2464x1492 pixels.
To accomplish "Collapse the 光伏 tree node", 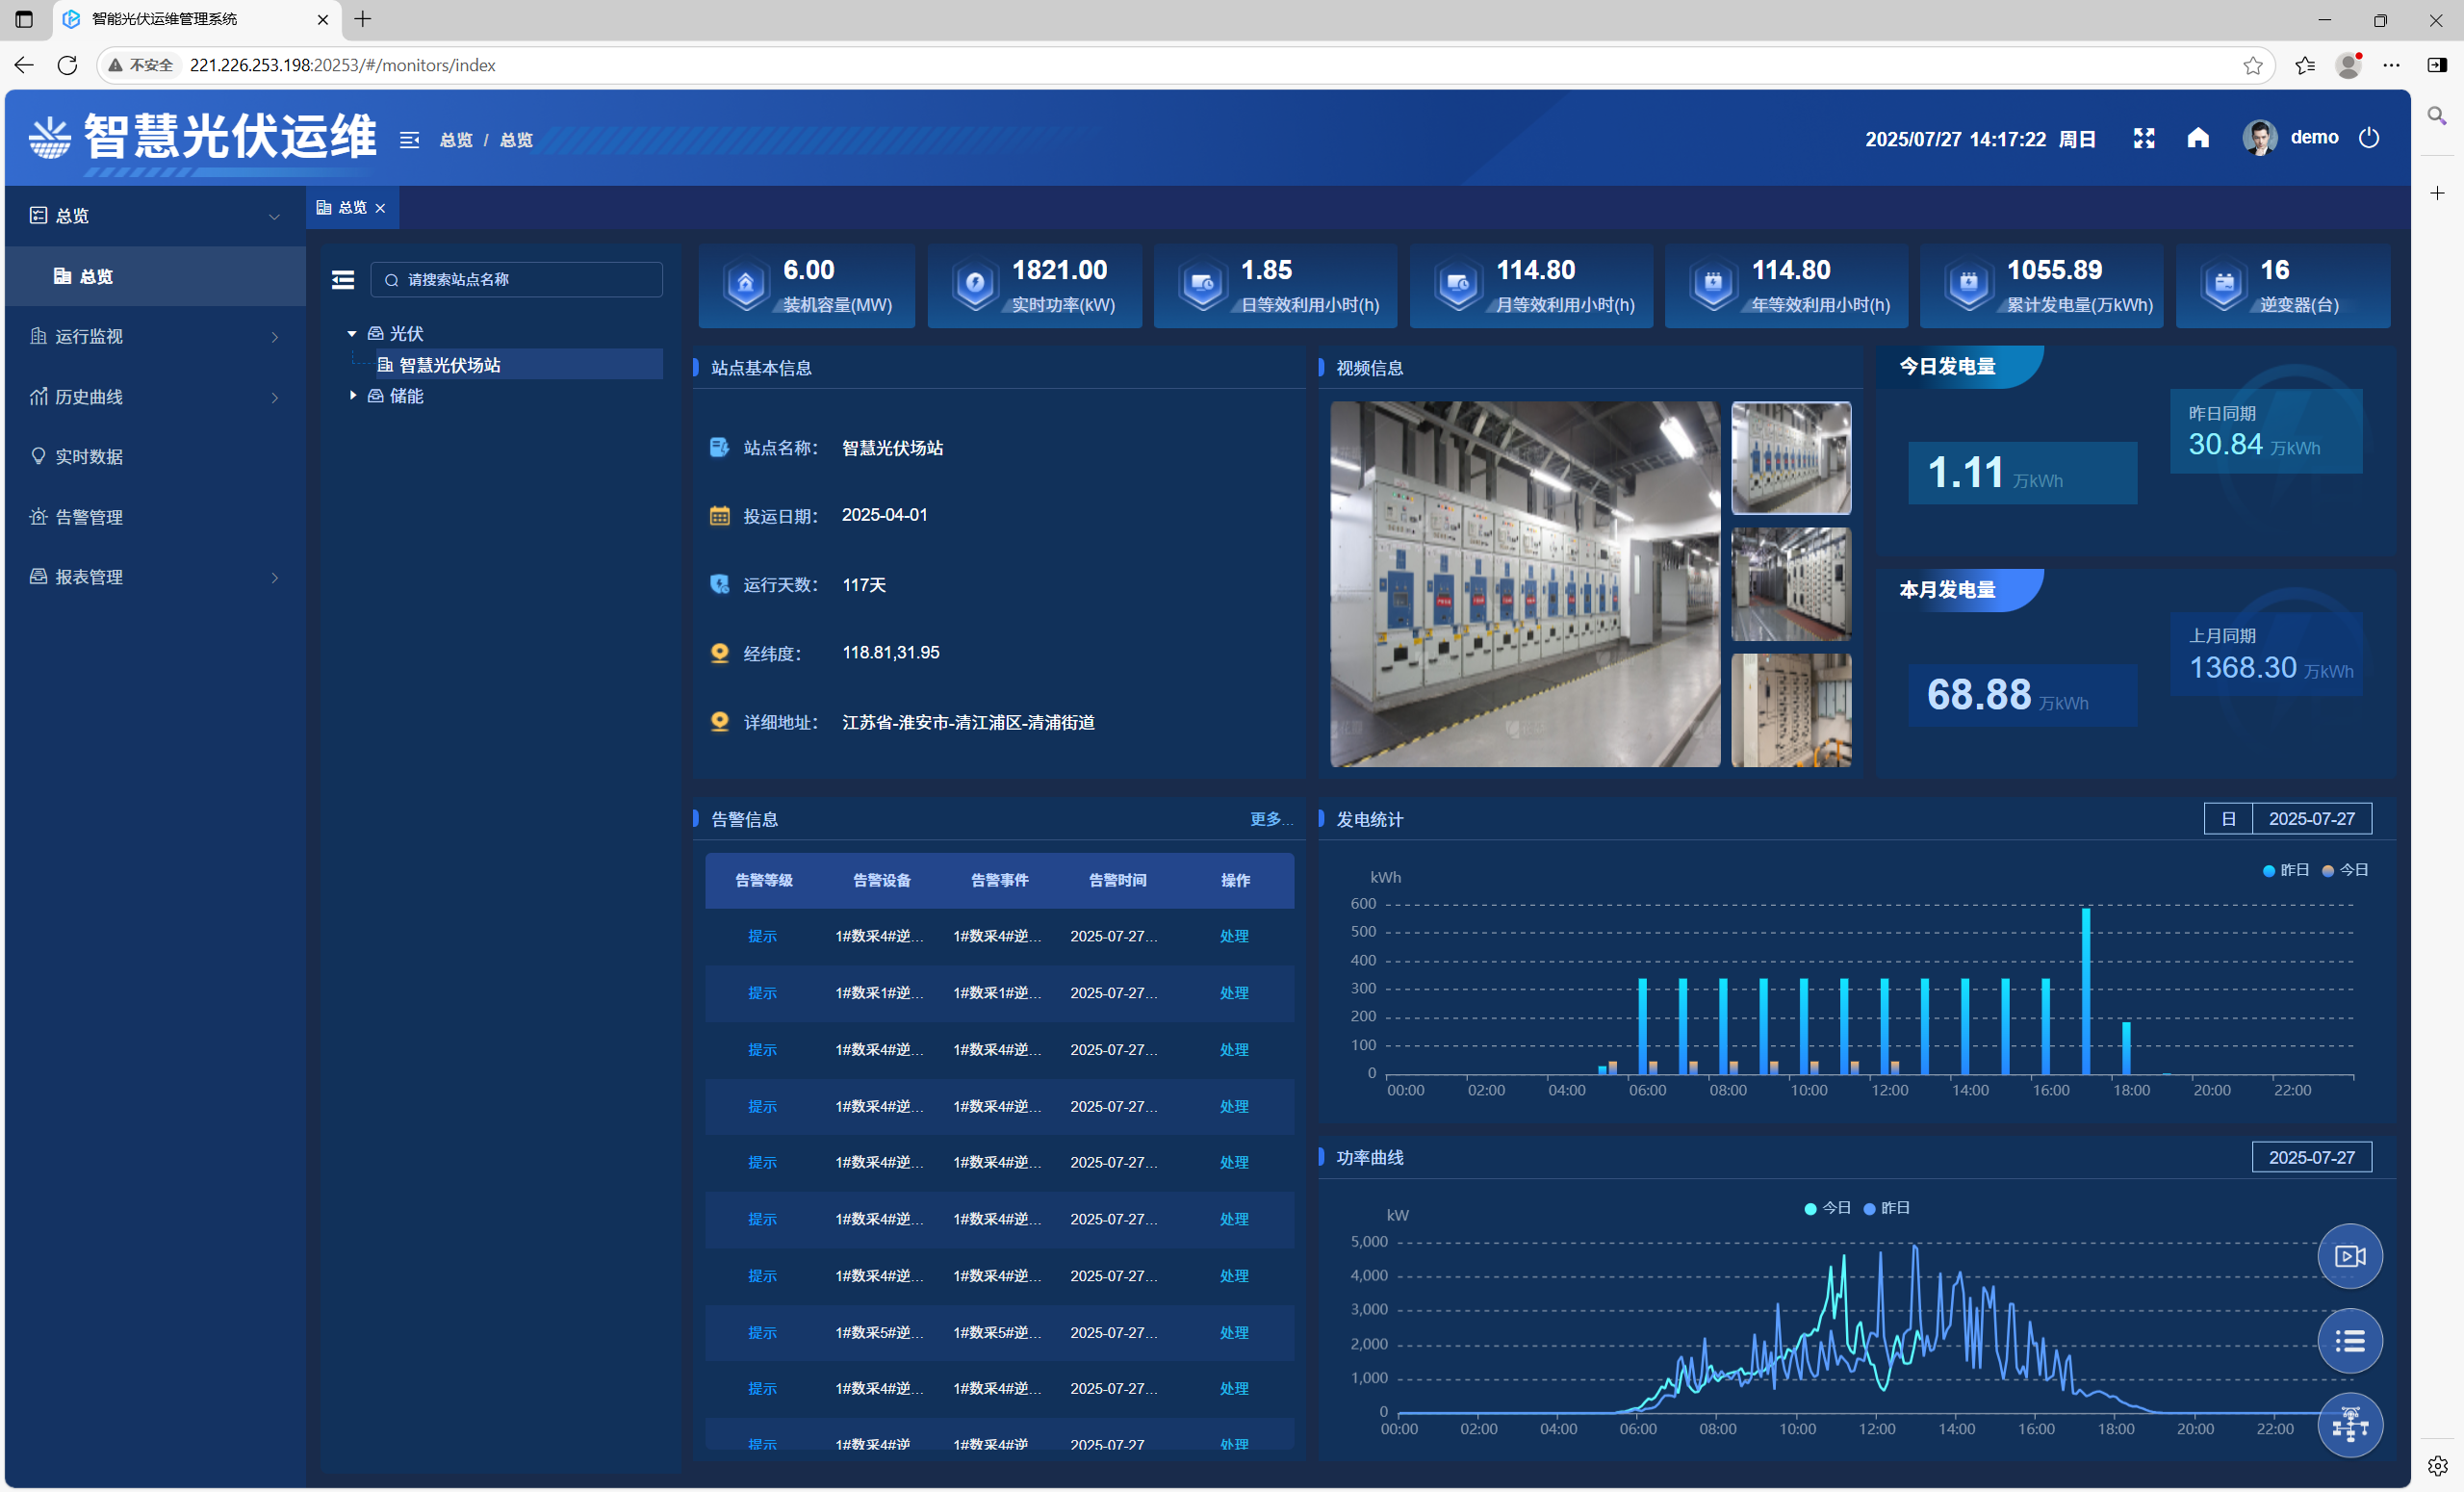I will [352, 333].
